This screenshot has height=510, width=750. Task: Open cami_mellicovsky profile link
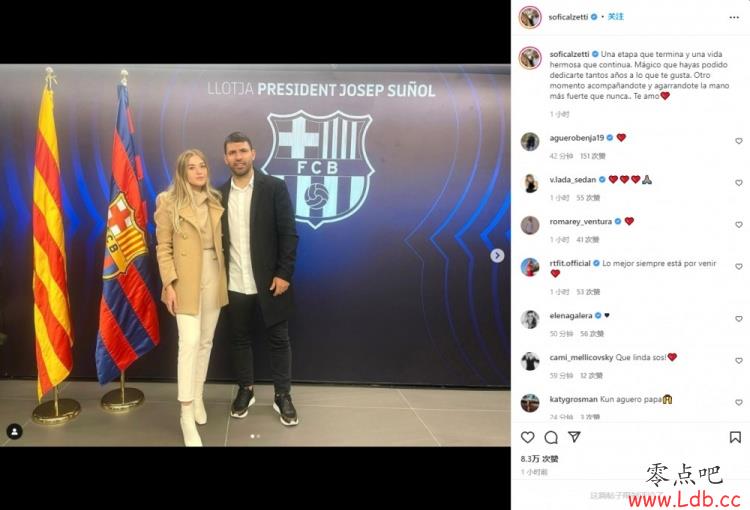pyautogui.click(x=581, y=357)
